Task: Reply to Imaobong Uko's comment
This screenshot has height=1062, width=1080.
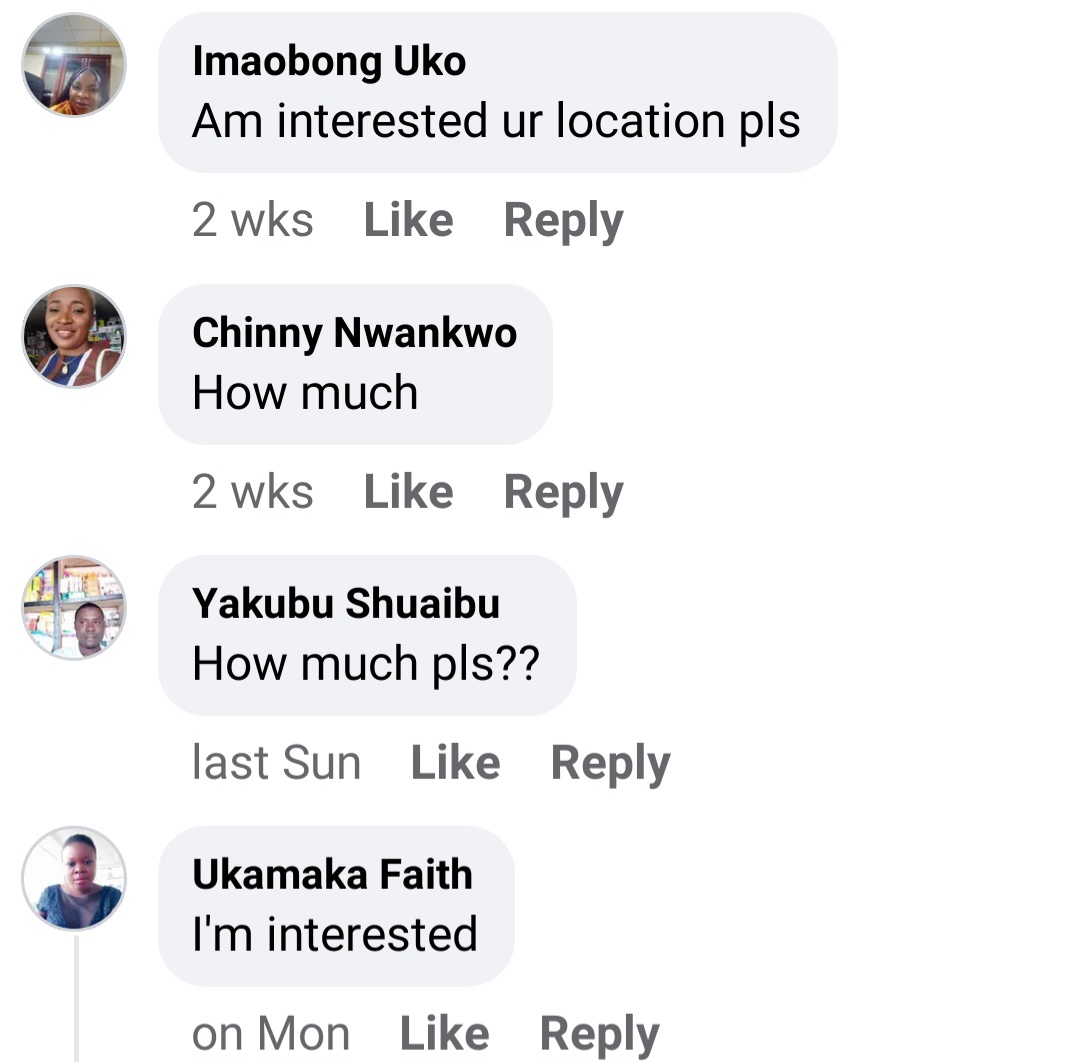Action: pyautogui.click(x=563, y=220)
